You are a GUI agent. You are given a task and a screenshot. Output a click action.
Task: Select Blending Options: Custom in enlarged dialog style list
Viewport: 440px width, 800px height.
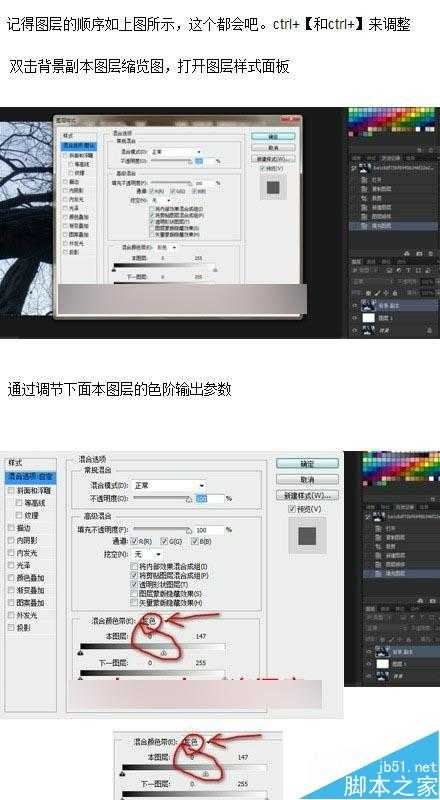[x=31, y=478]
